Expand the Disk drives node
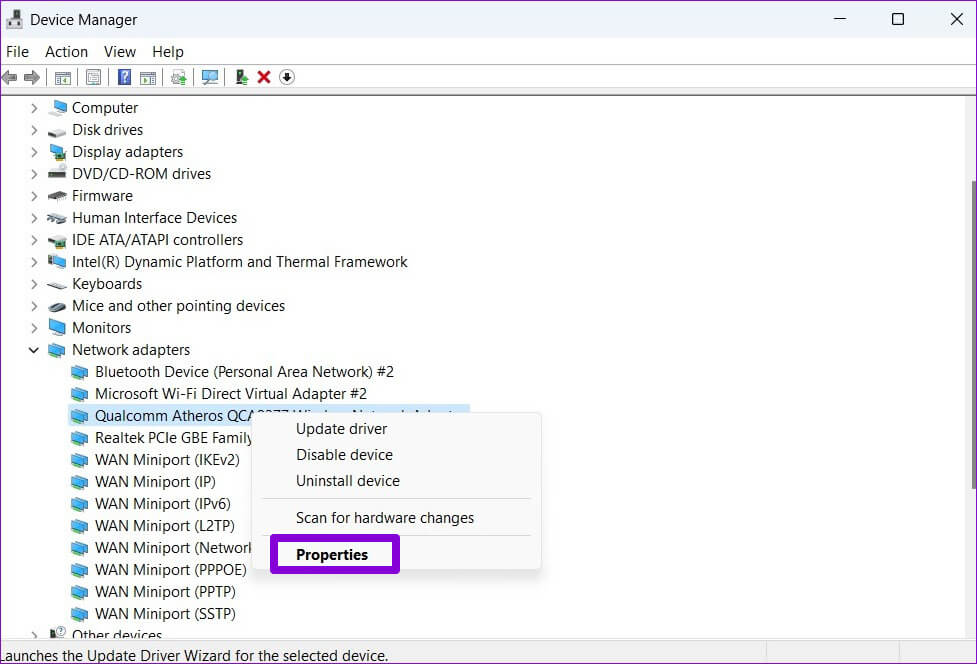 click(34, 130)
